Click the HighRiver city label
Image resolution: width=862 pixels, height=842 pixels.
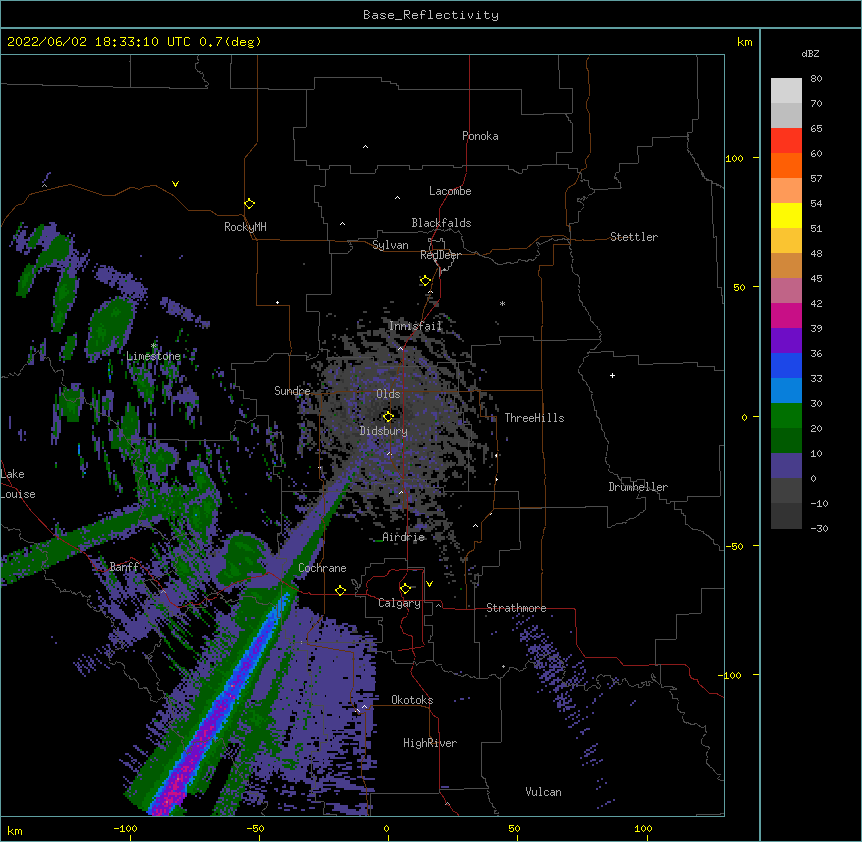[x=430, y=743]
